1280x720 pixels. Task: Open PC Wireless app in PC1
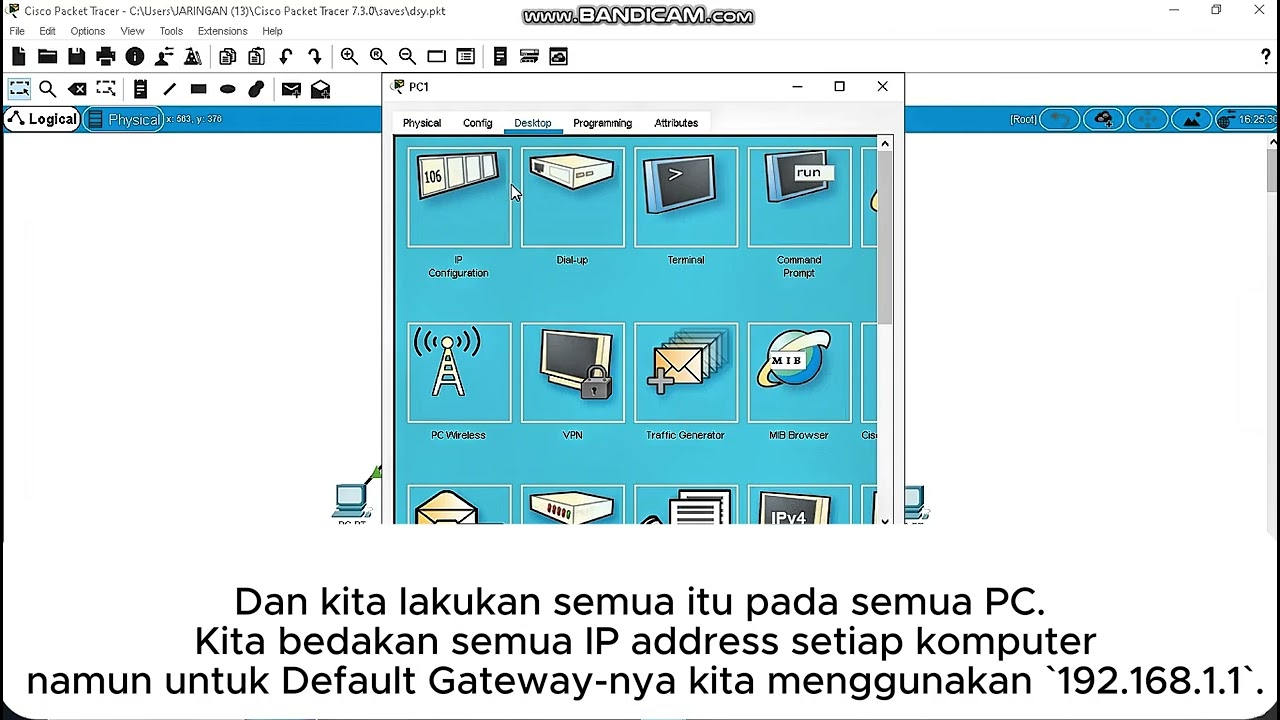[459, 372]
